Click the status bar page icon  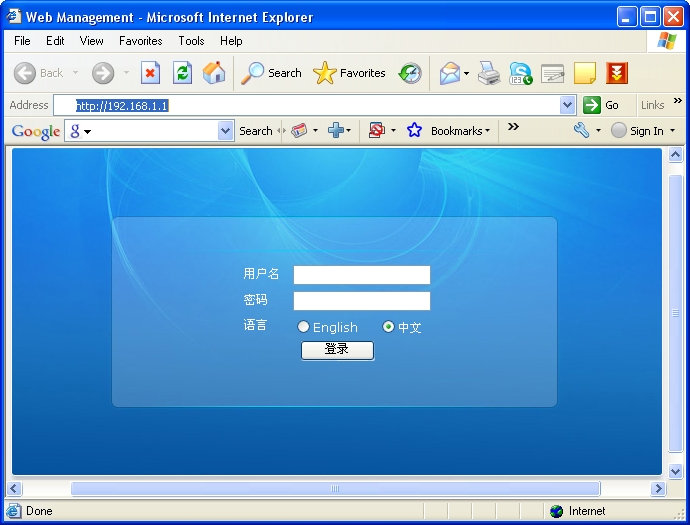(14, 510)
